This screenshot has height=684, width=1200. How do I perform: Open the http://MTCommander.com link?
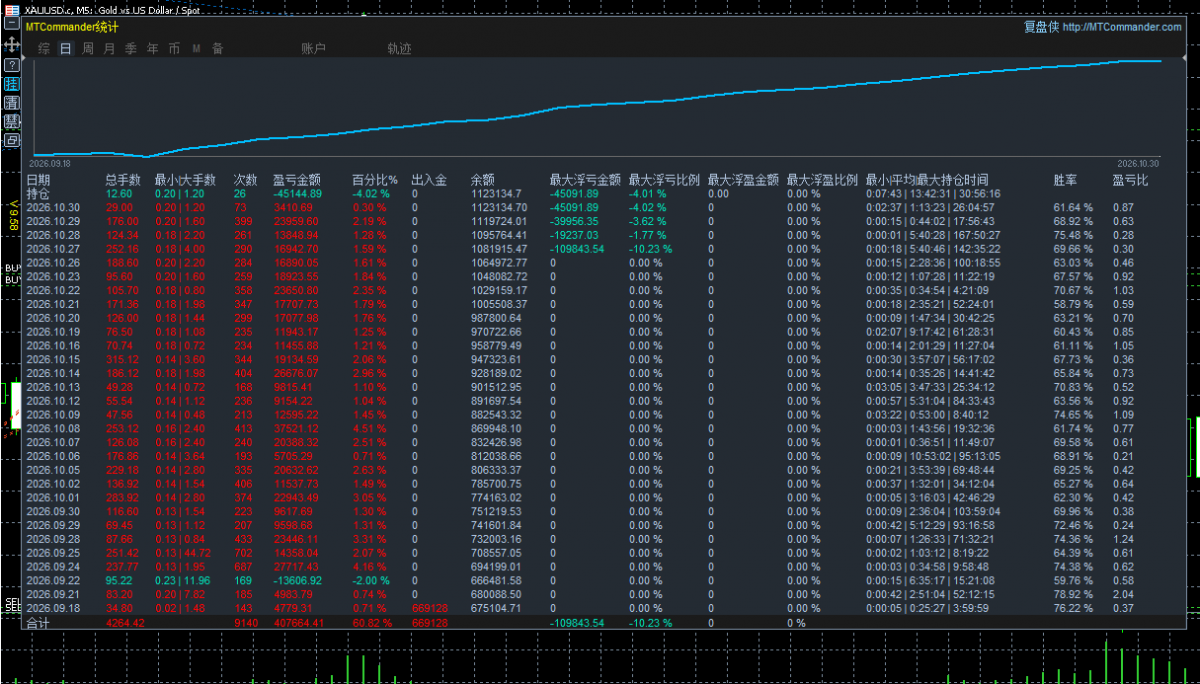1122,27
